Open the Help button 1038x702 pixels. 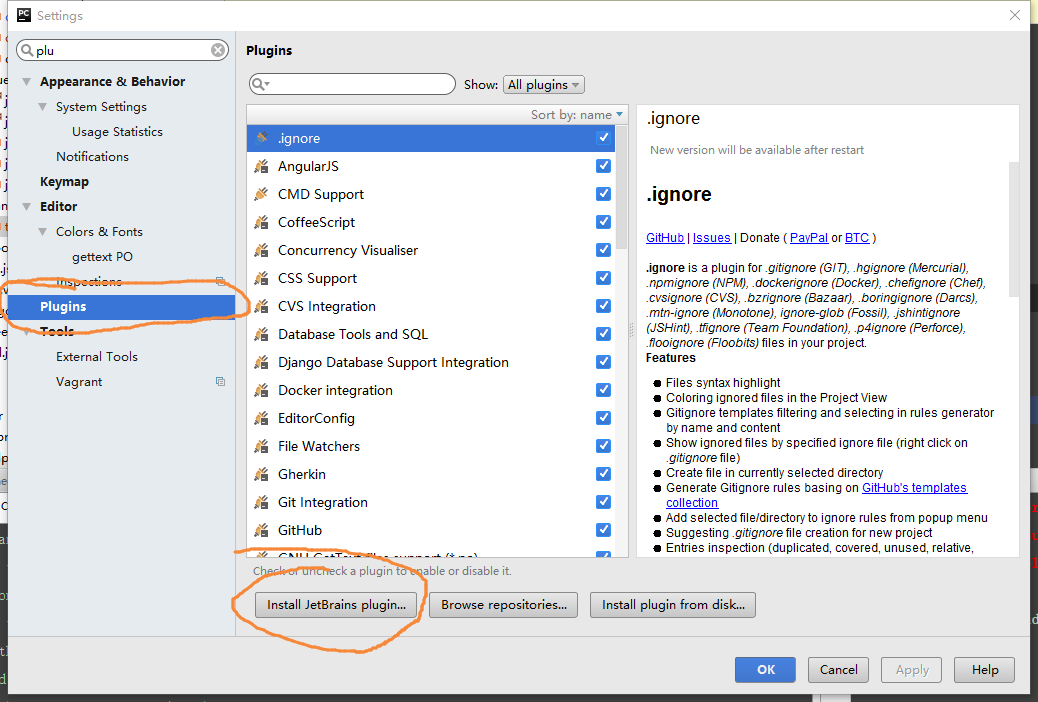(984, 670)
